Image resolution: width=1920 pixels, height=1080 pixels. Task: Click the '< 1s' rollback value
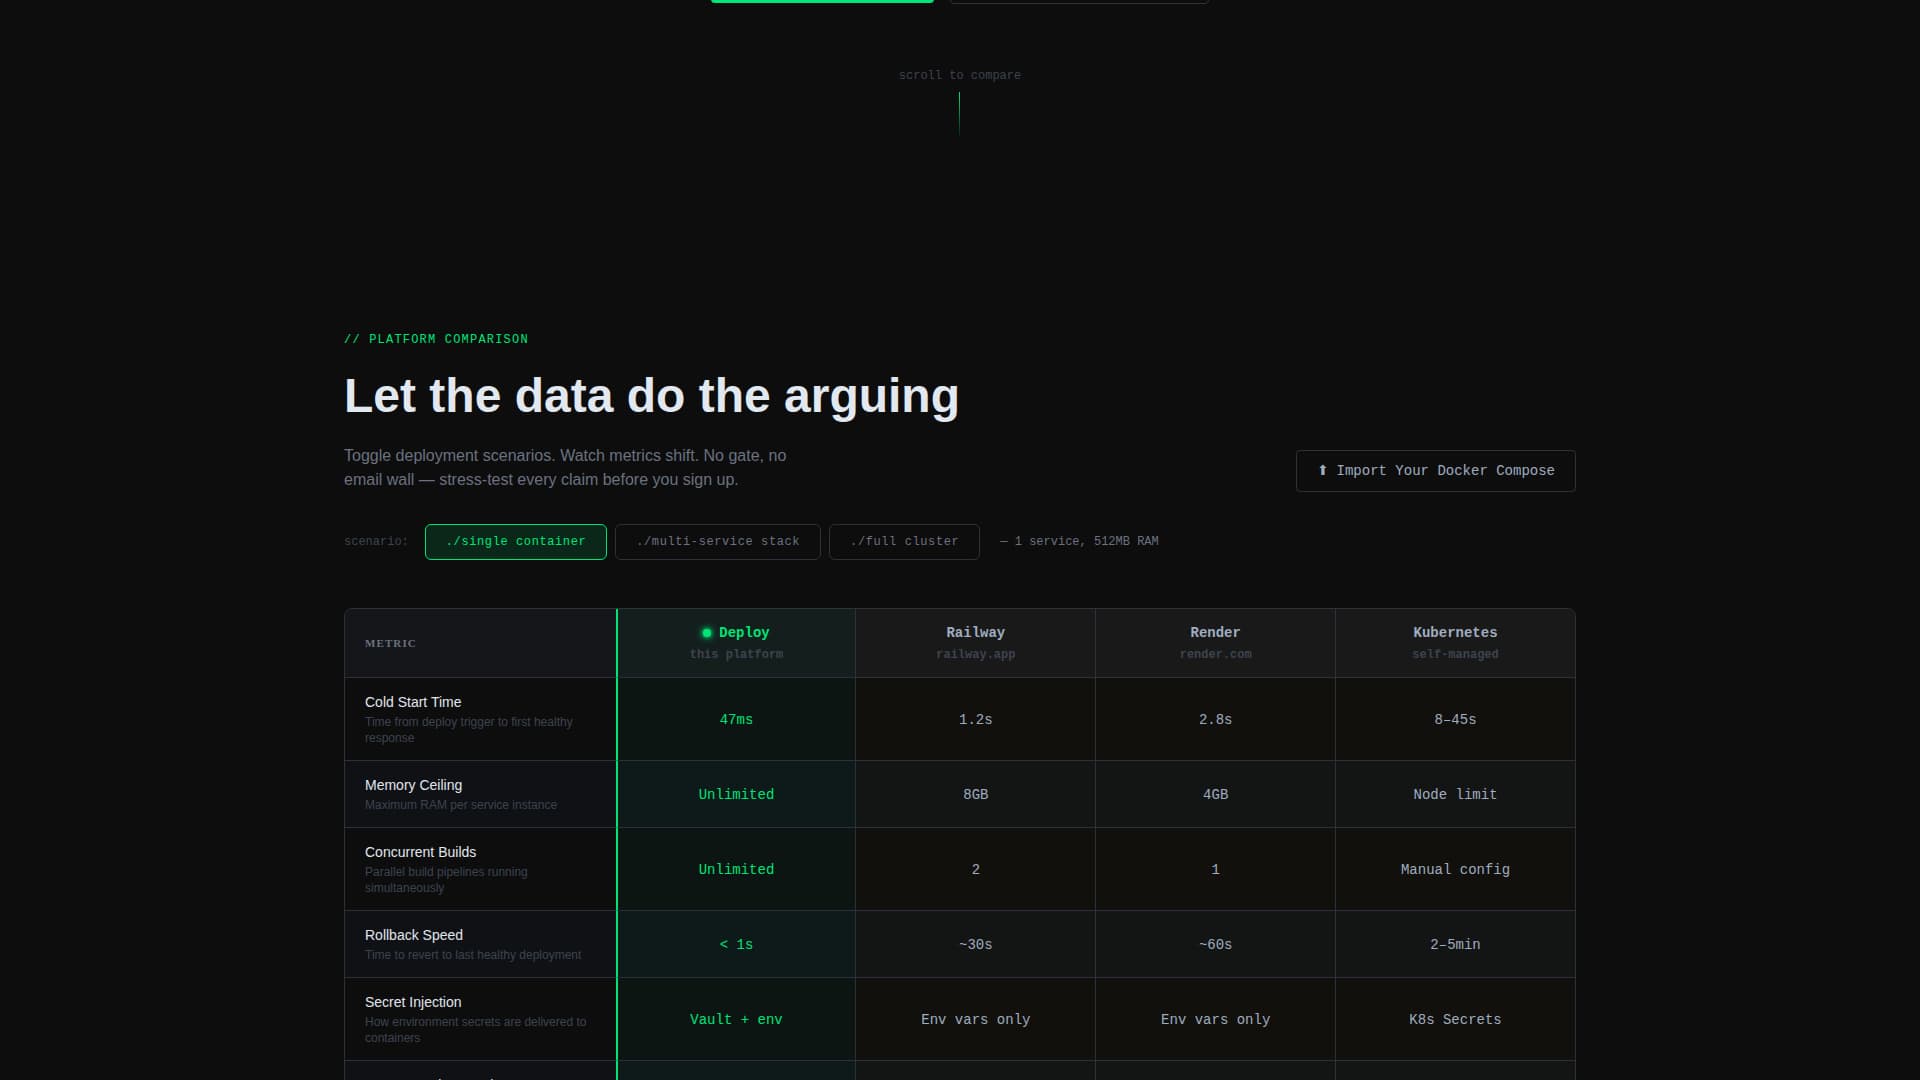(x=736, y=945)
